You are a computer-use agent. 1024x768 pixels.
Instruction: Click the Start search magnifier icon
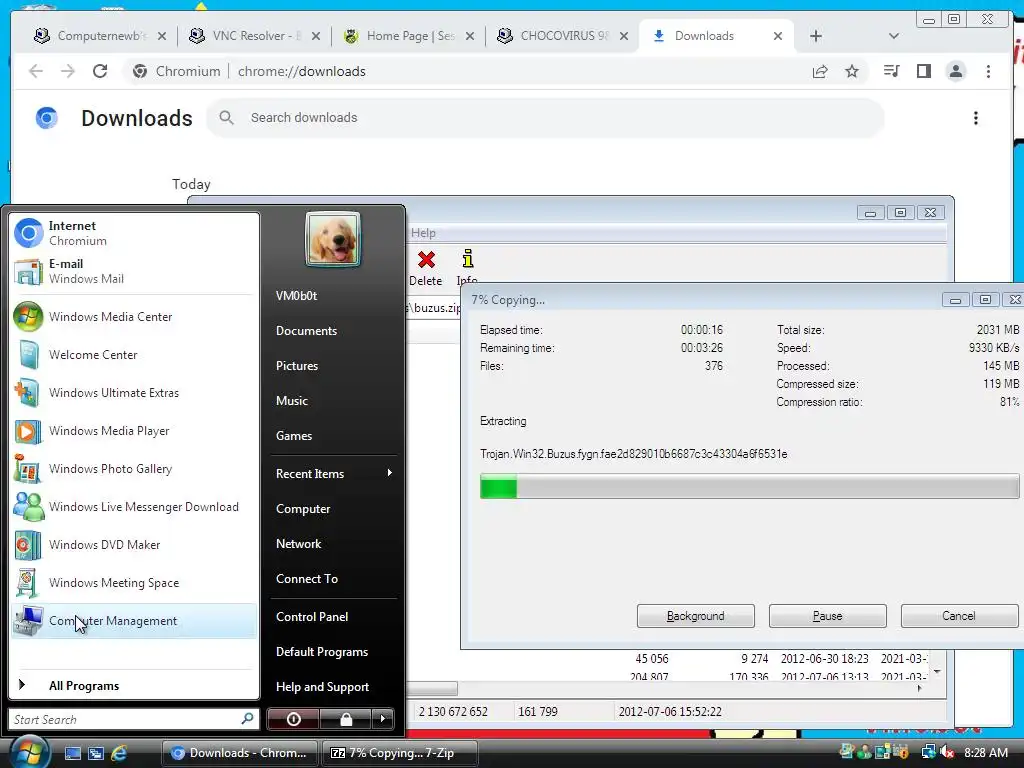[248, 719]
